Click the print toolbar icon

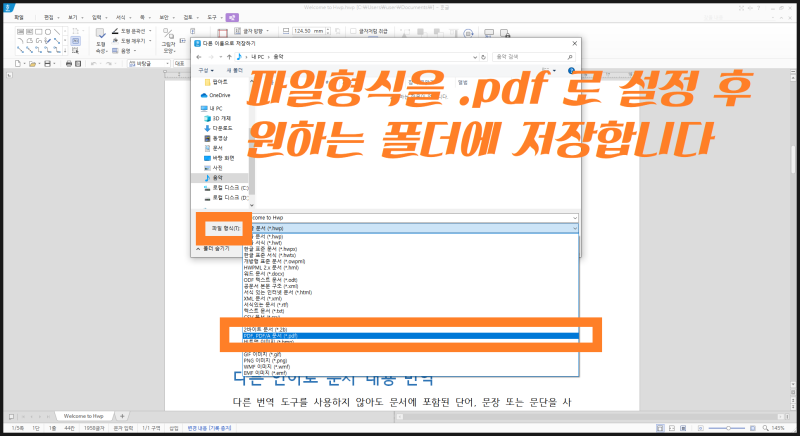[68, 64]
